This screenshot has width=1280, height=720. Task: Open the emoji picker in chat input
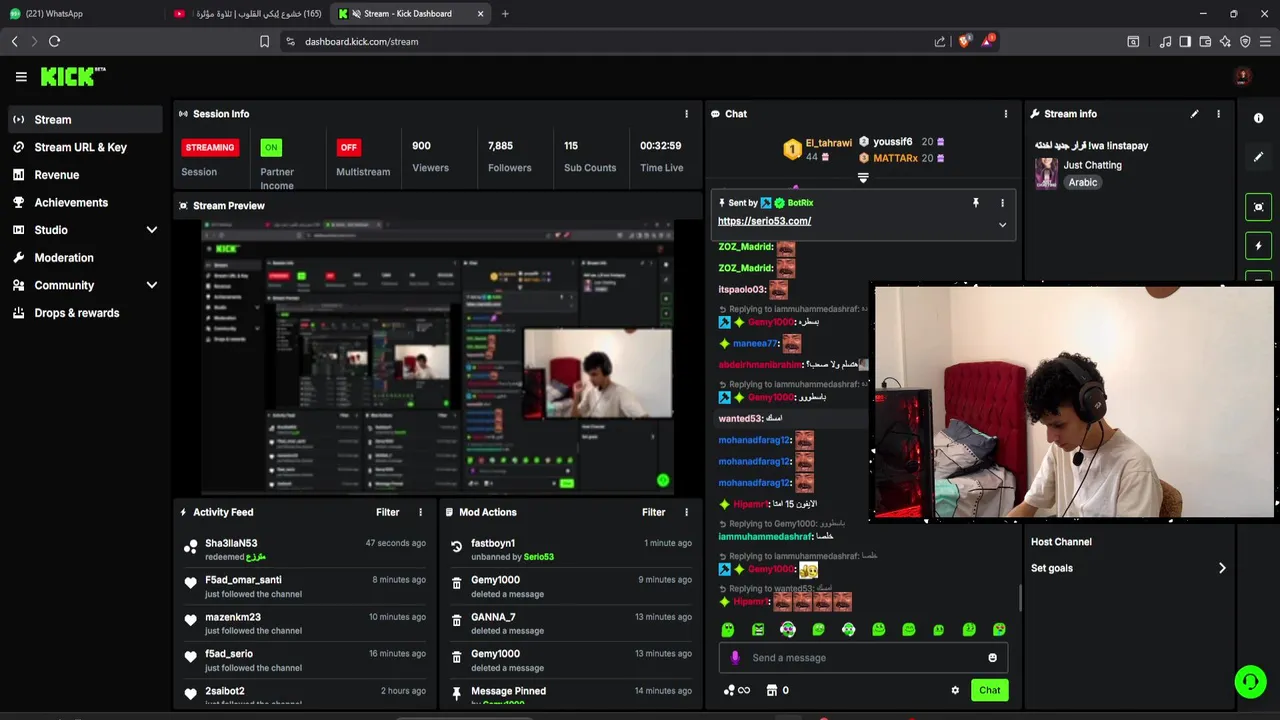coord(992,658)
